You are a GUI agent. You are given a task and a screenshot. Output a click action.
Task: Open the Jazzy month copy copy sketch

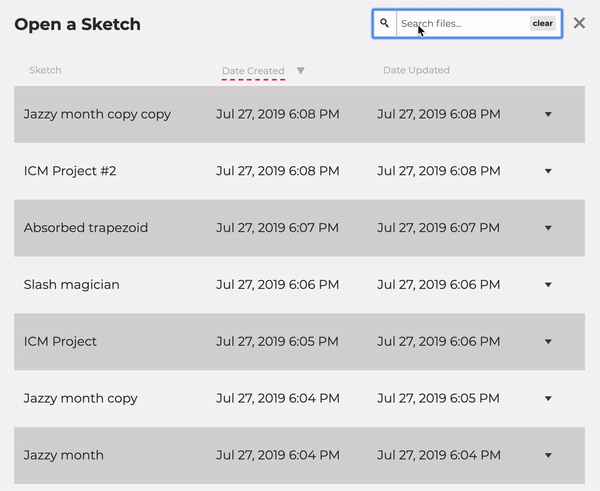click(x=97, y=114)
